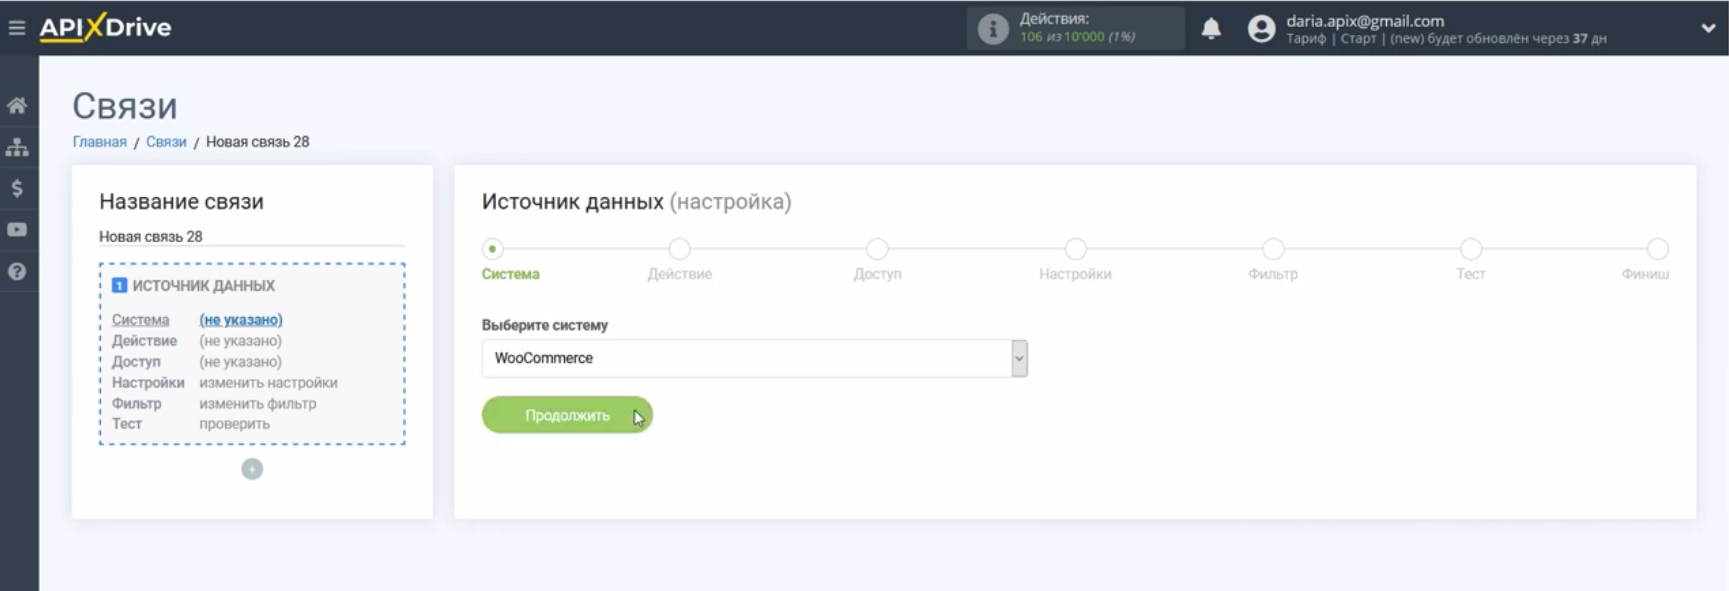Click the Доступ step label

click(877, 274)
